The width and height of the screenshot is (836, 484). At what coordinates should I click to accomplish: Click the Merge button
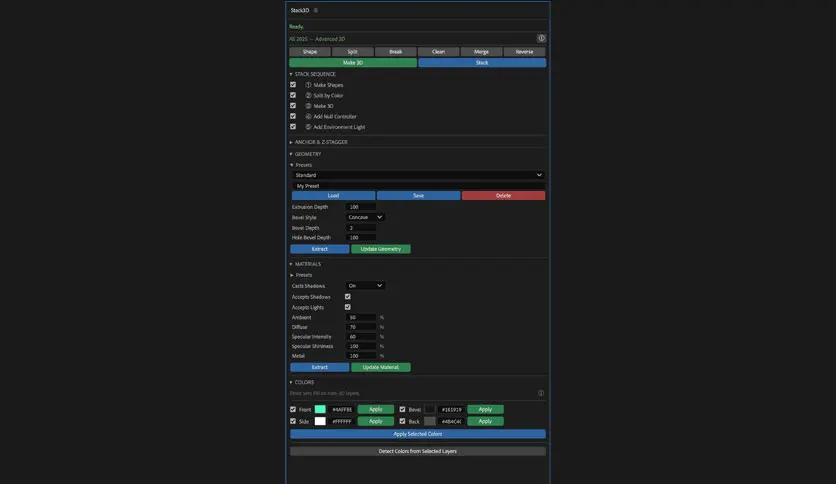481,52
